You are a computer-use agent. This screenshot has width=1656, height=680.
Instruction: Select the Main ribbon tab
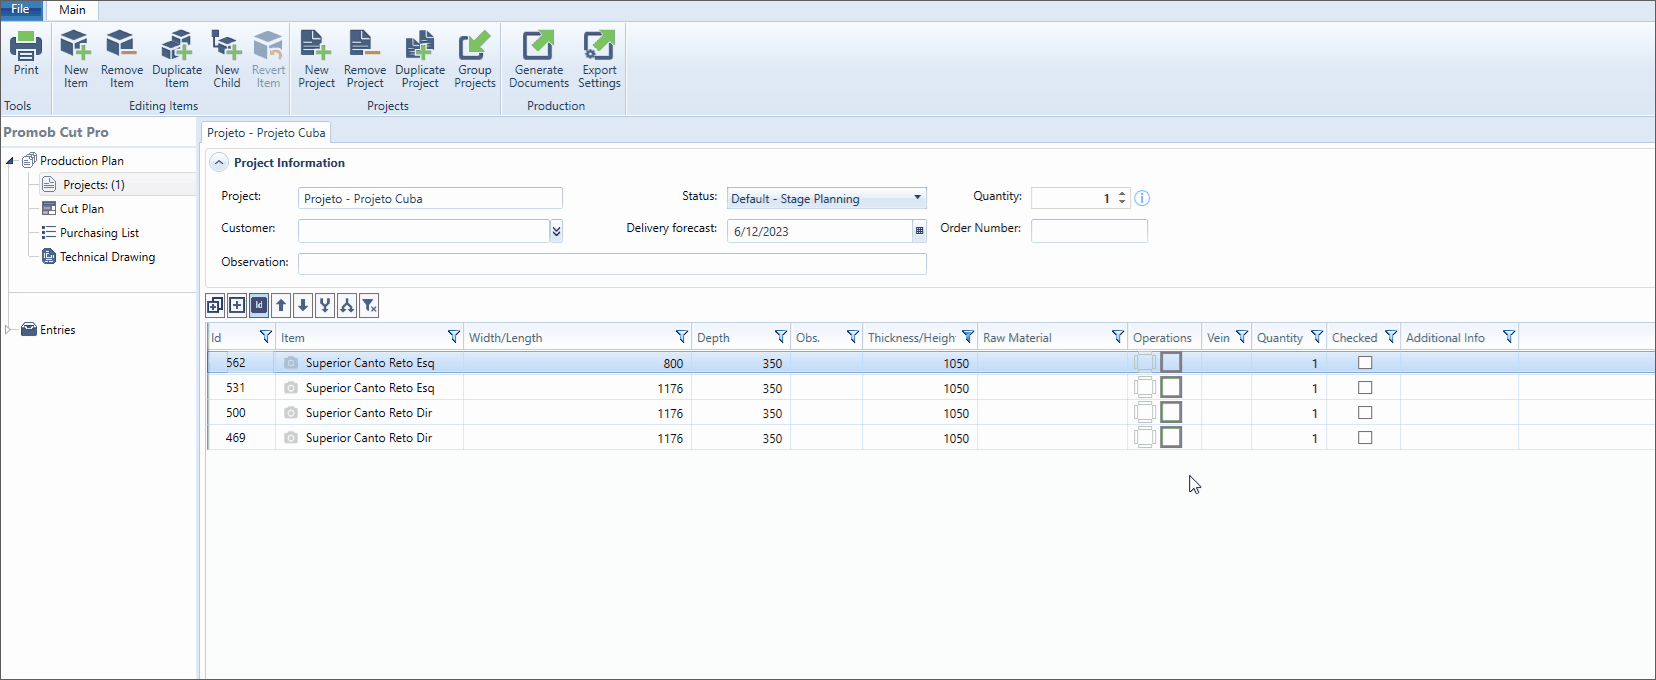coord(72,10)
